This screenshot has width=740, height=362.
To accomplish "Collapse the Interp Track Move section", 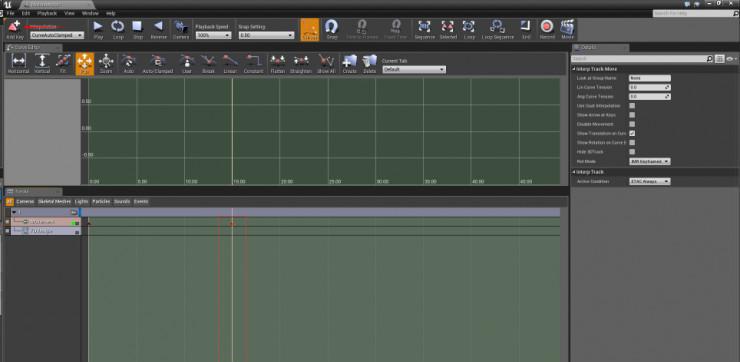I will pyautogui.click(x=574, y=69).
